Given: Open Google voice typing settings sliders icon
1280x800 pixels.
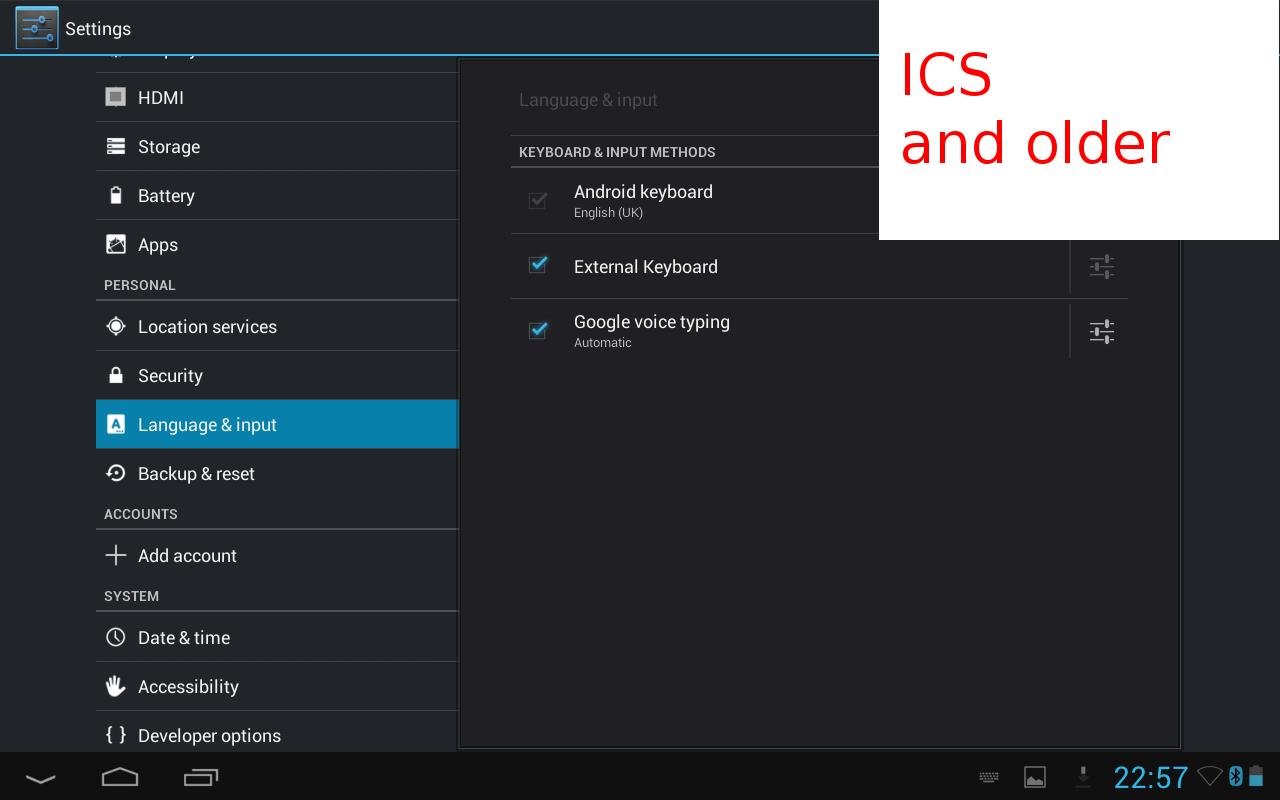Looking at the screenshot, I should (x=1101, y=331).
